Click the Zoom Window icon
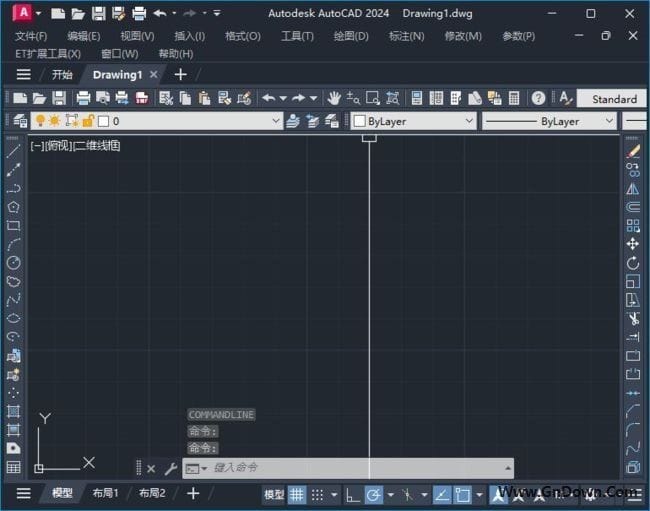Image resolution: width=650 pixels, height=511 pixels. coord(373,98)
